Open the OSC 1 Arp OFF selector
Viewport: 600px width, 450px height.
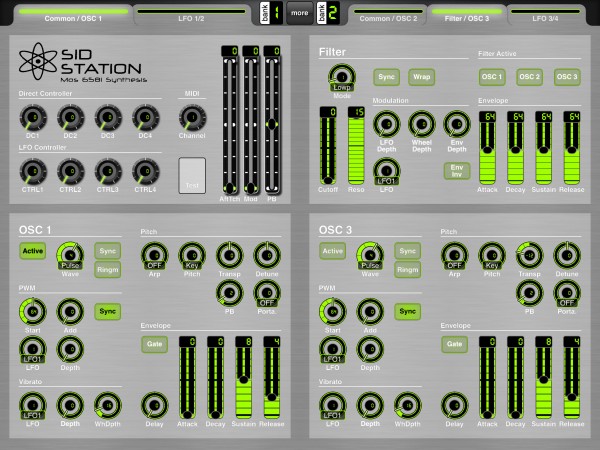pos(155,256)
